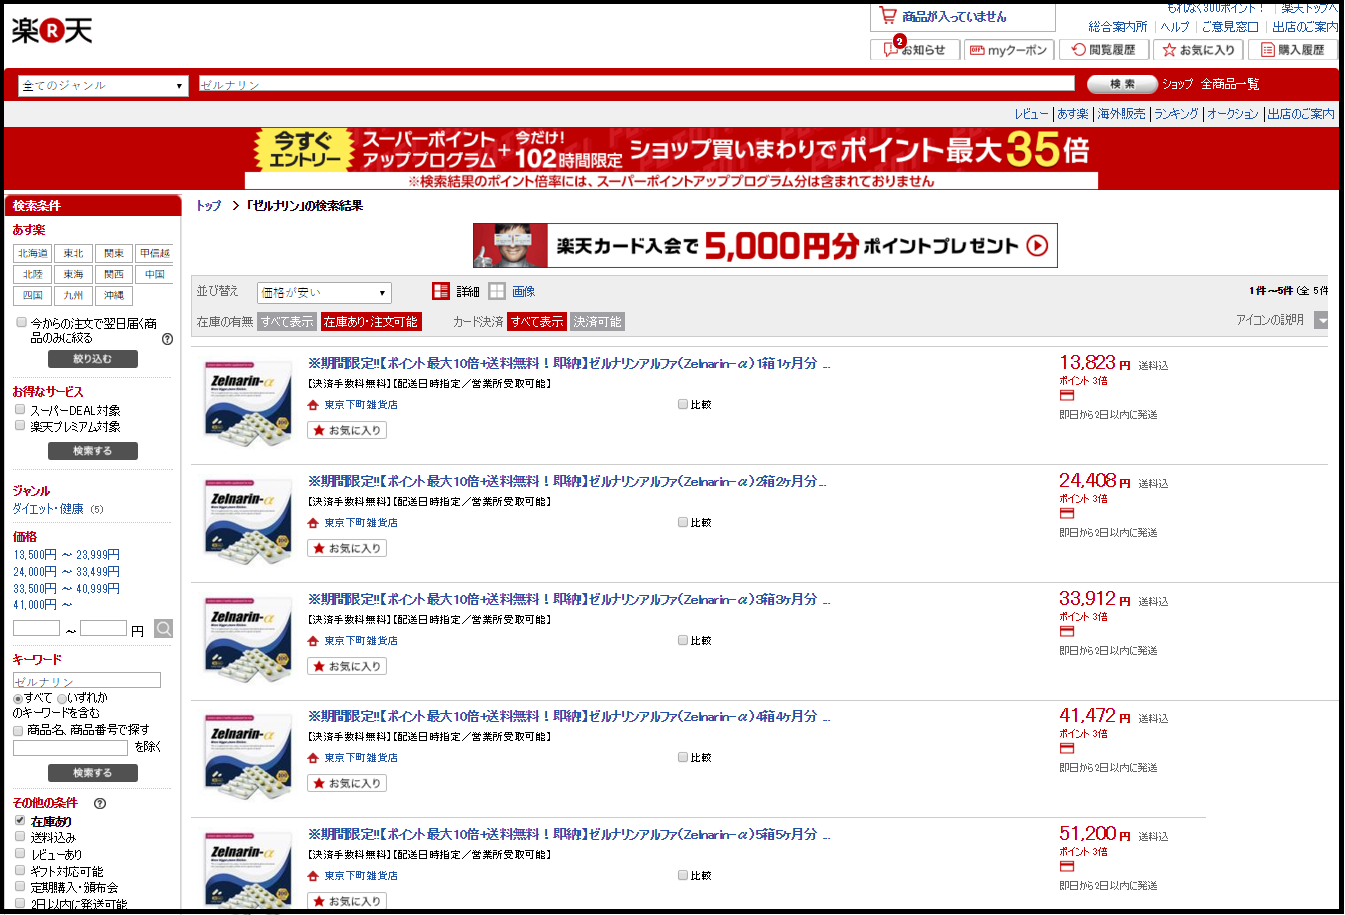
Task: Click credit card icon under 13,823円 price
Action: [1067, 396]
